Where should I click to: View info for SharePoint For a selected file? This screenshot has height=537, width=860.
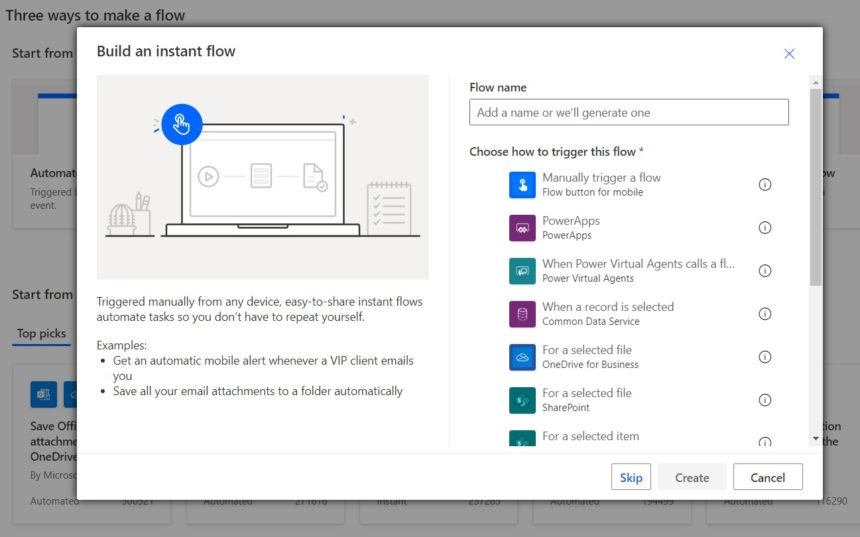click(765, 400)
